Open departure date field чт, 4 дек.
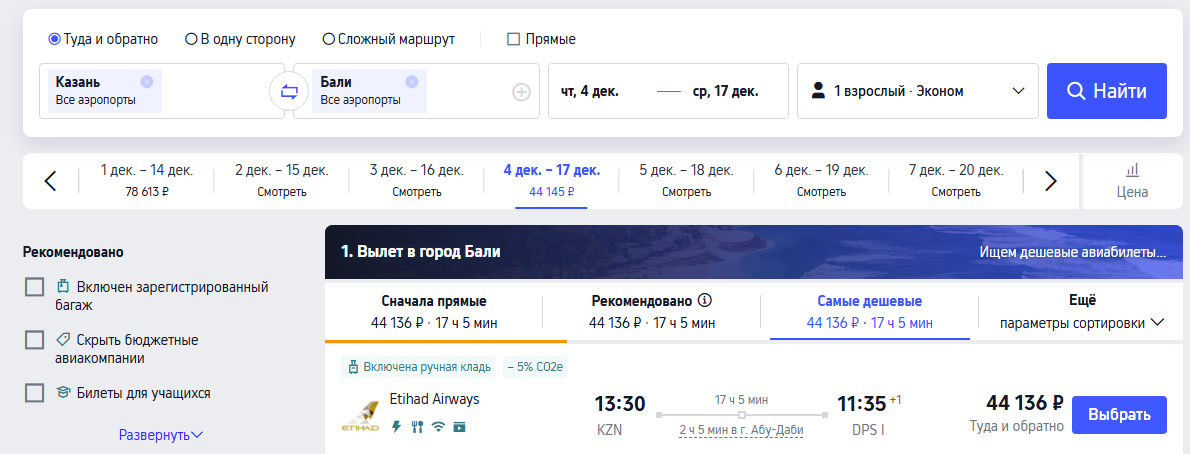The width and height of the screenshot is (1190, 454). (x=590, y=91)
